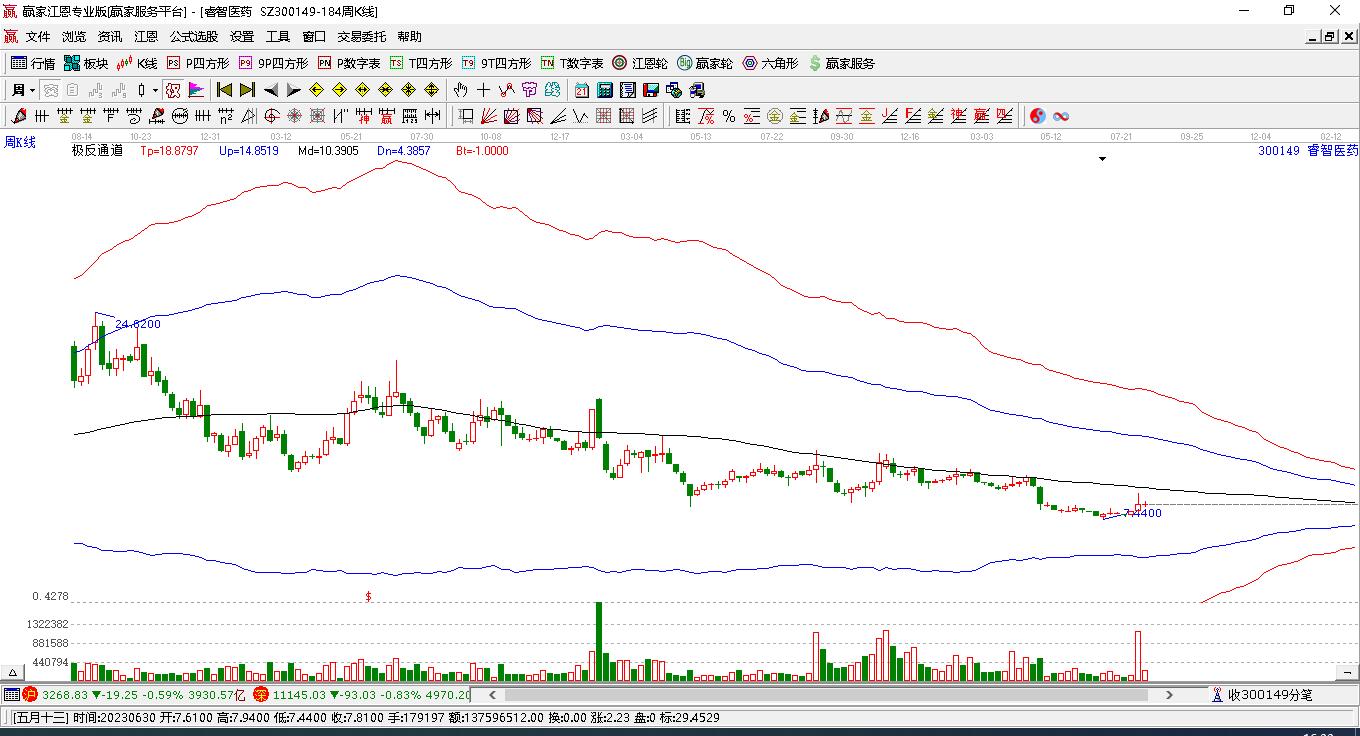Viewport: 1360px width, 736px height.
Task: Jump to first bar with skip-back icon
Action: tap(225, 90)
